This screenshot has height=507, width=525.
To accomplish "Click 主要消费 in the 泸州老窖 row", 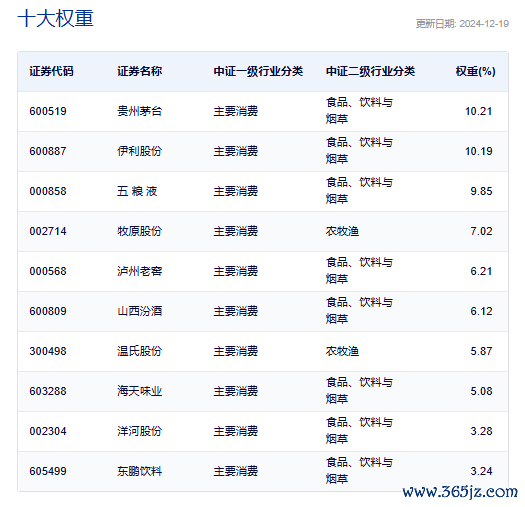I will [x=236, y=271].
